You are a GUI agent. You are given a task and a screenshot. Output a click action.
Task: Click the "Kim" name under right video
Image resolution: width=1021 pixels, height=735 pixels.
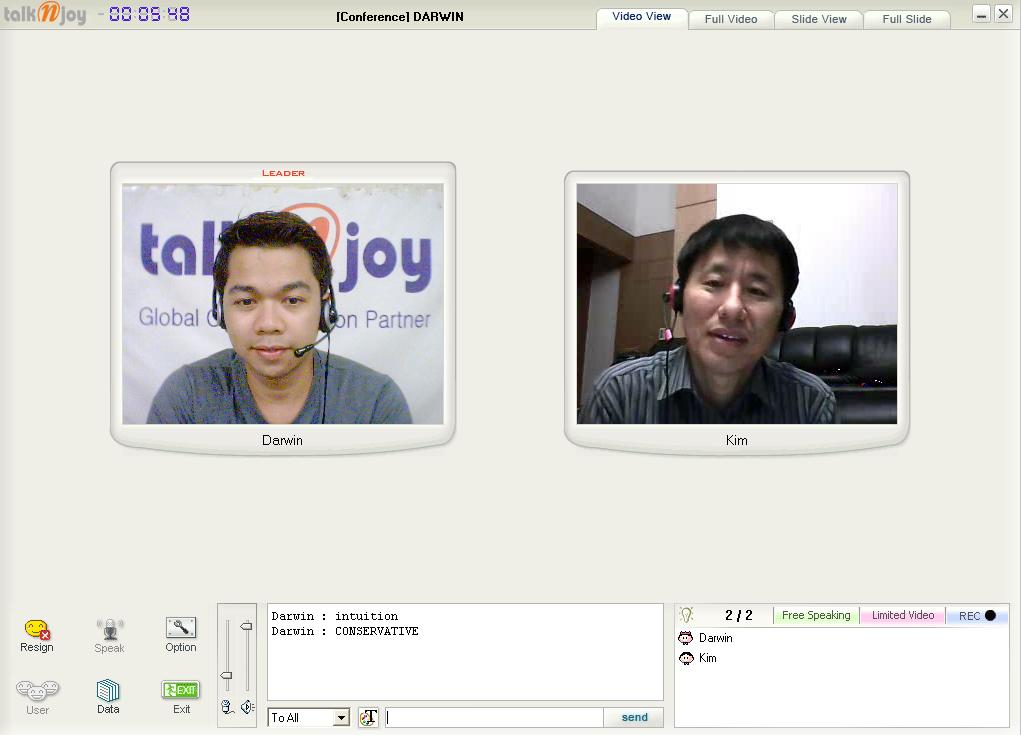[736, 440]
